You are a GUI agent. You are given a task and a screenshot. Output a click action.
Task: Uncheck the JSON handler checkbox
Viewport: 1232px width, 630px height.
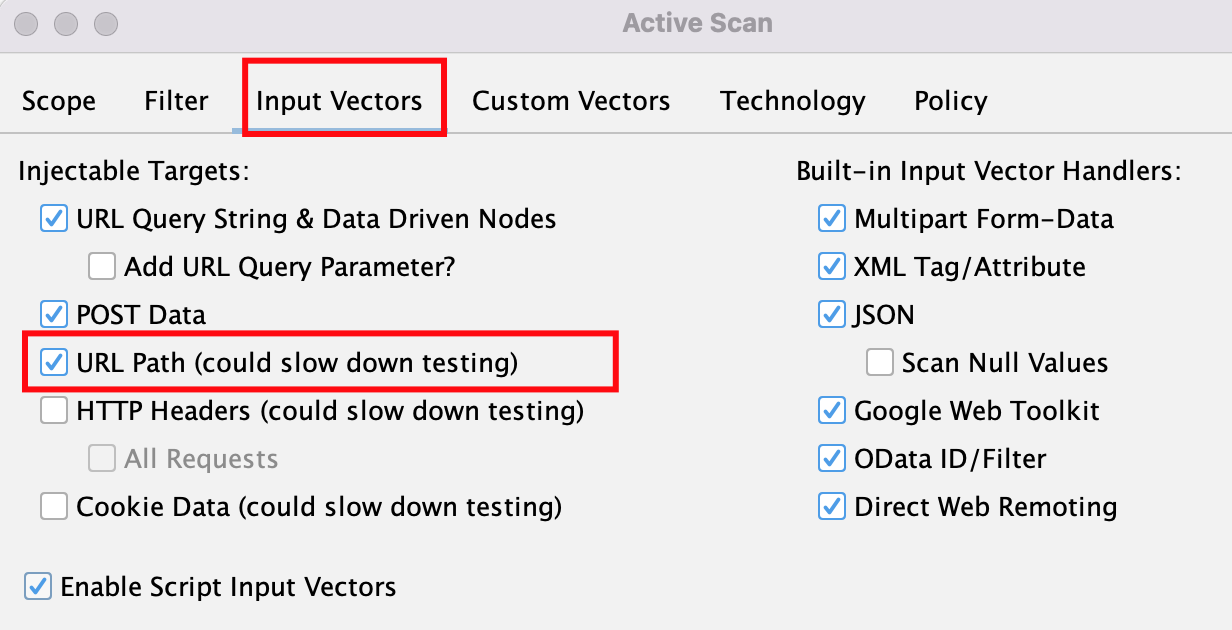click(832, 315)
